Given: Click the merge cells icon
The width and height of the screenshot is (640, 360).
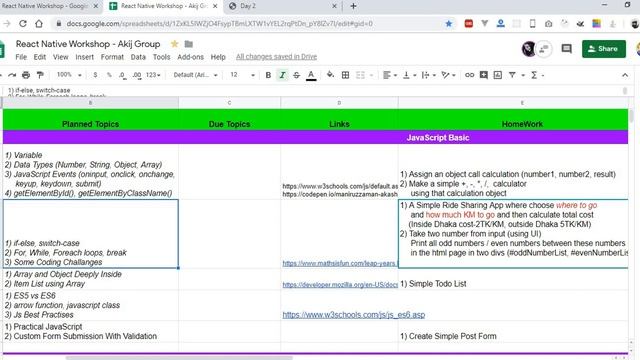Looking at the screenshot, I should 360,75.
